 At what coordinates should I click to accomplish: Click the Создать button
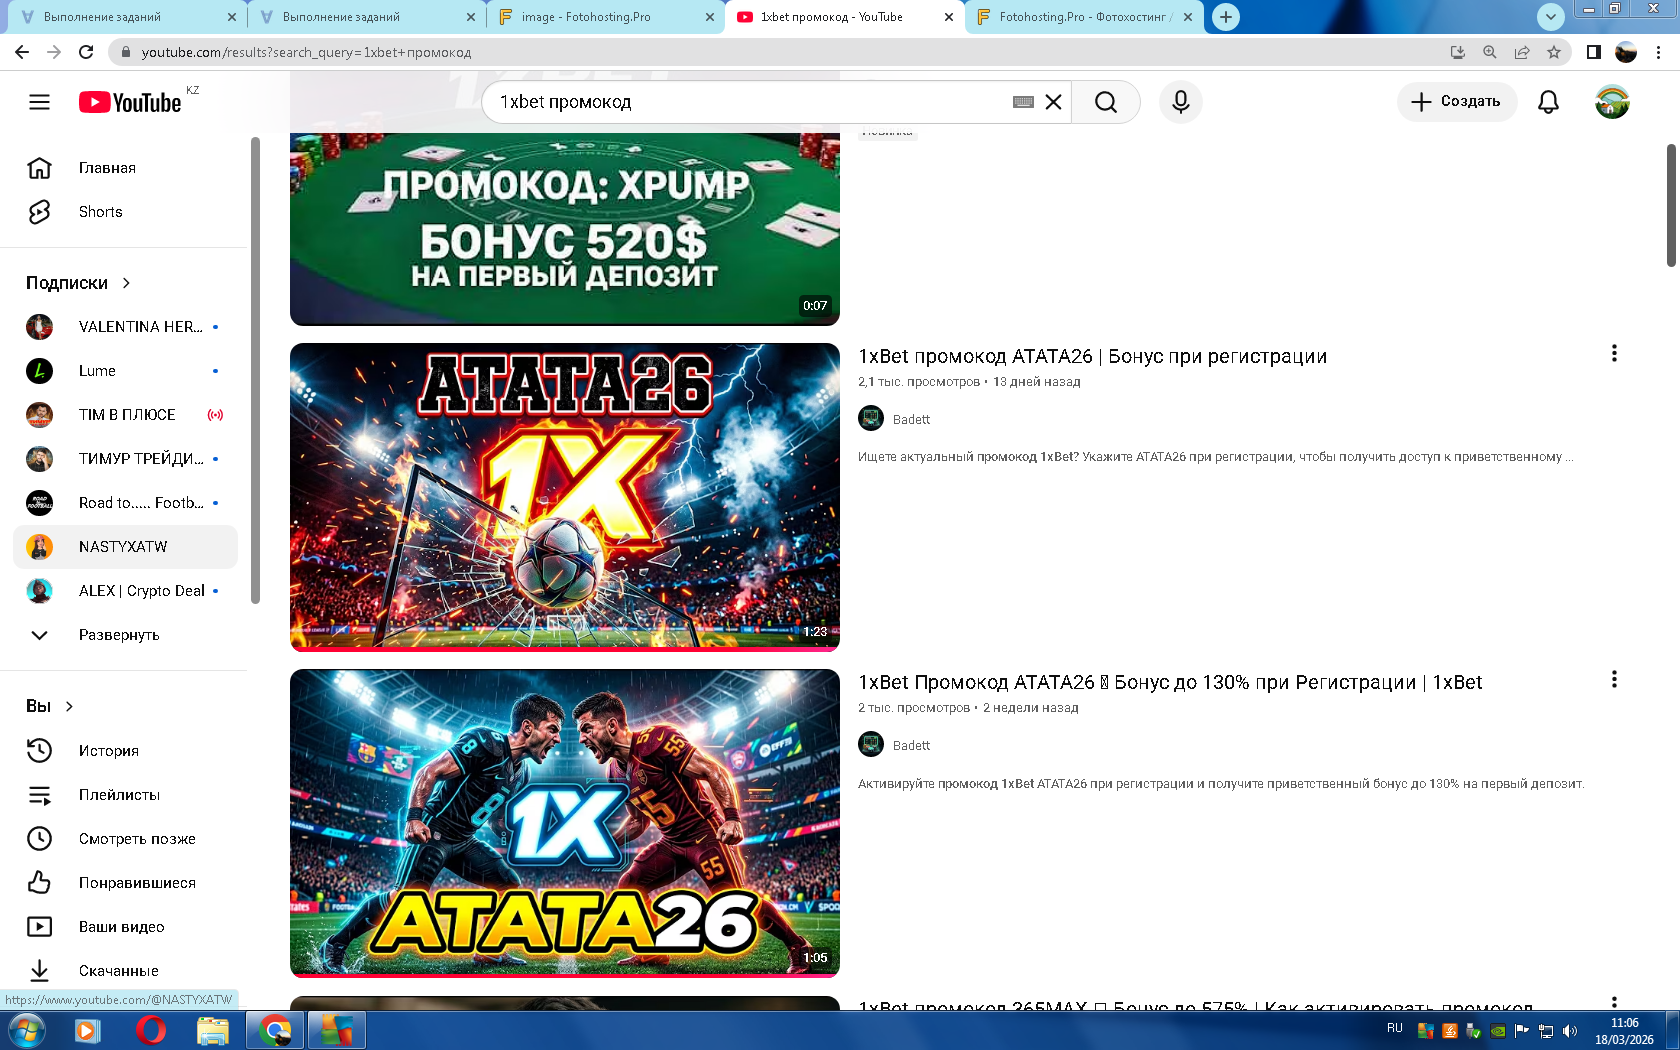pos(1456,102)
